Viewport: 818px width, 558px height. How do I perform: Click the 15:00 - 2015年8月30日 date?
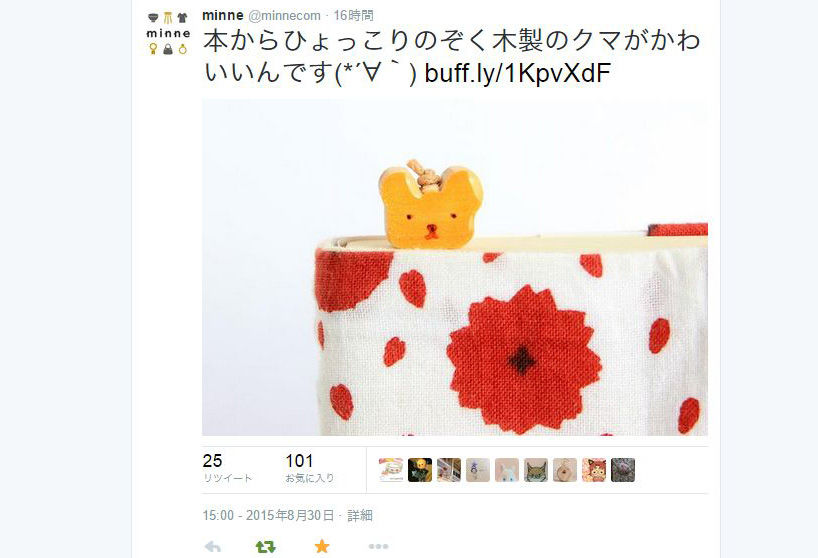(x=268, y=515)
